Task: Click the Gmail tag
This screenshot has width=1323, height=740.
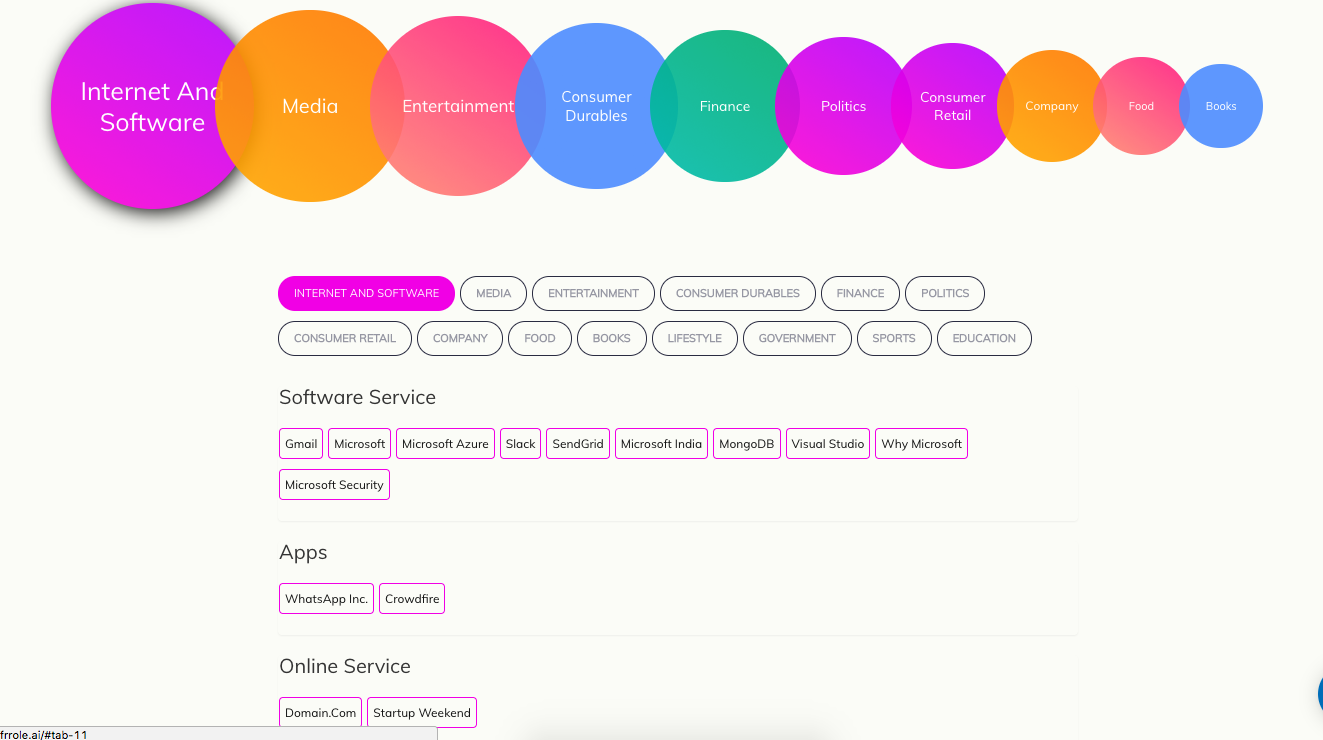Action: point(301,444)
